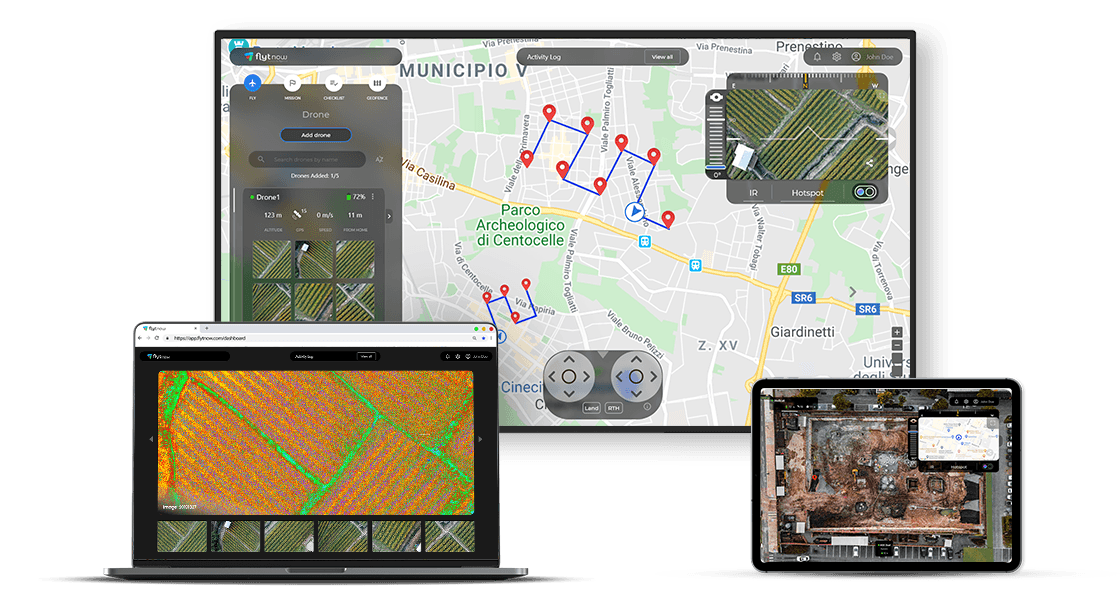Expand the right edge chevron on map

(x=852, y=292)
